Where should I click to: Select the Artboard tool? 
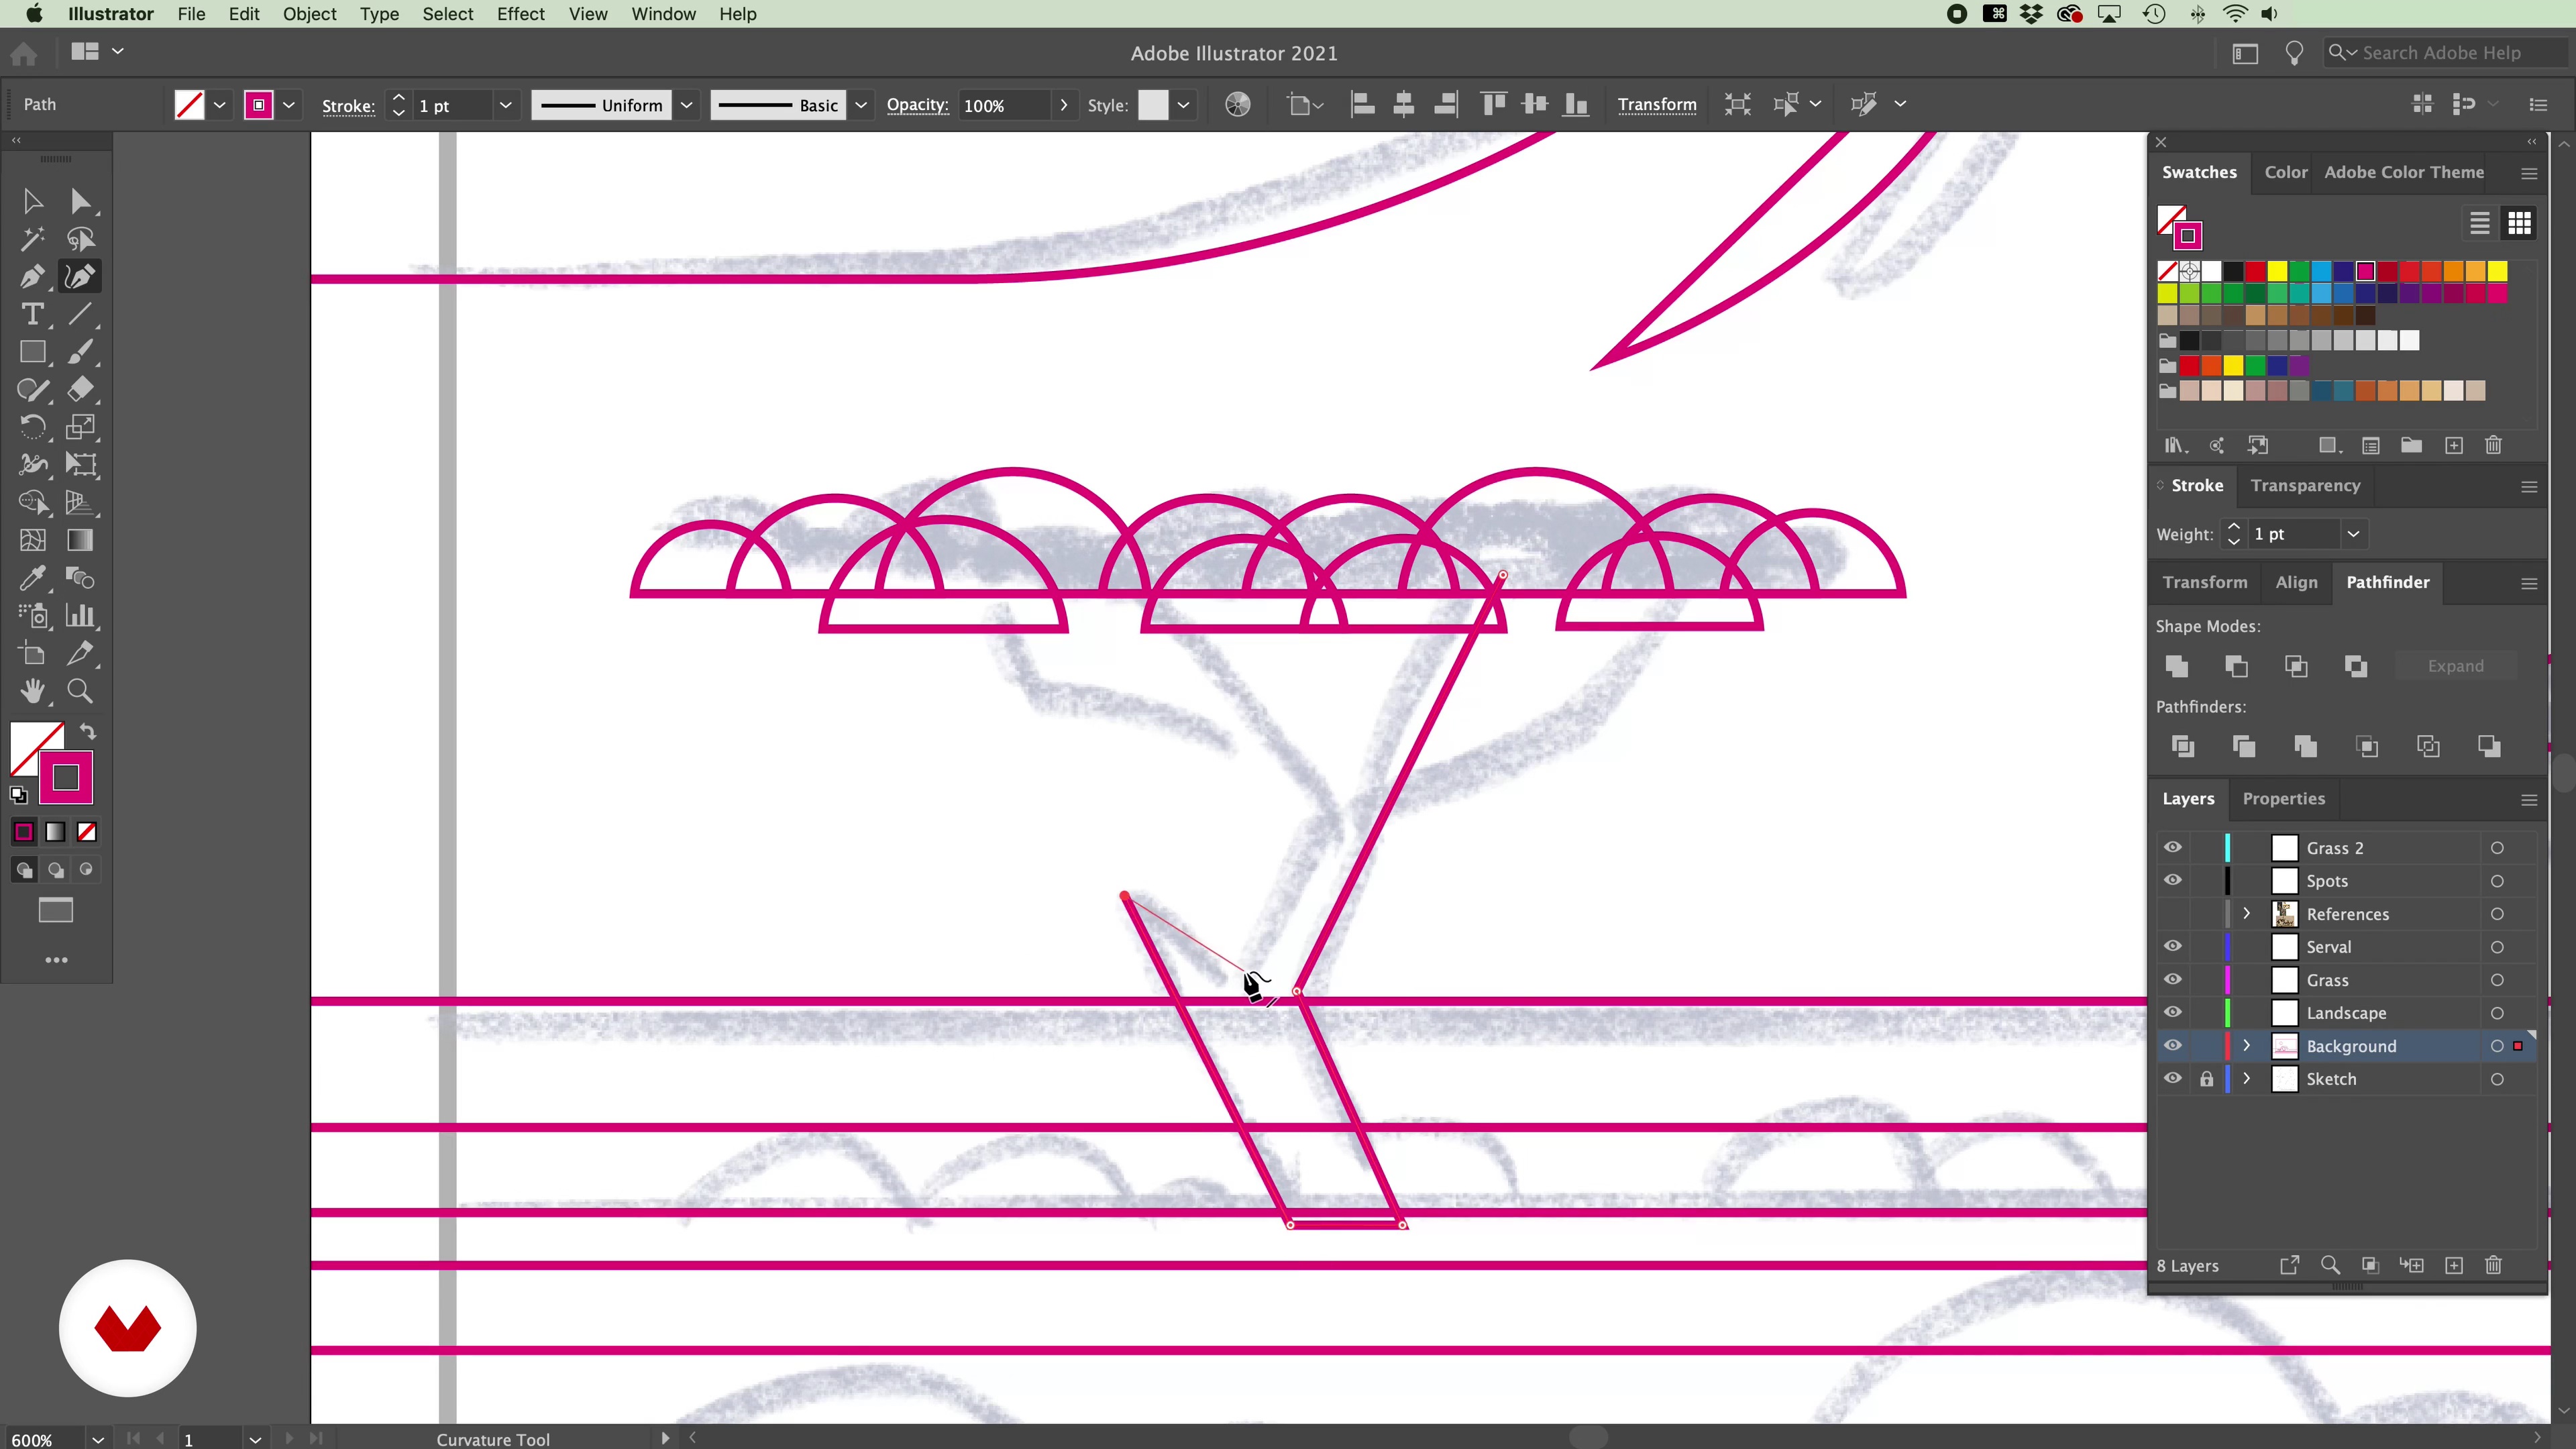(x=32, y=653)
